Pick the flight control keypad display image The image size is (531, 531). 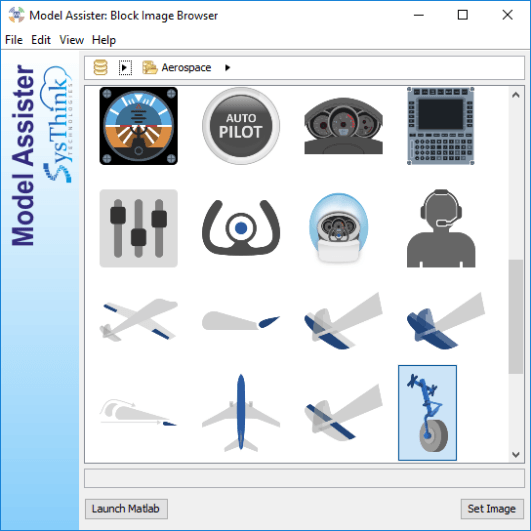pos(441,126)
